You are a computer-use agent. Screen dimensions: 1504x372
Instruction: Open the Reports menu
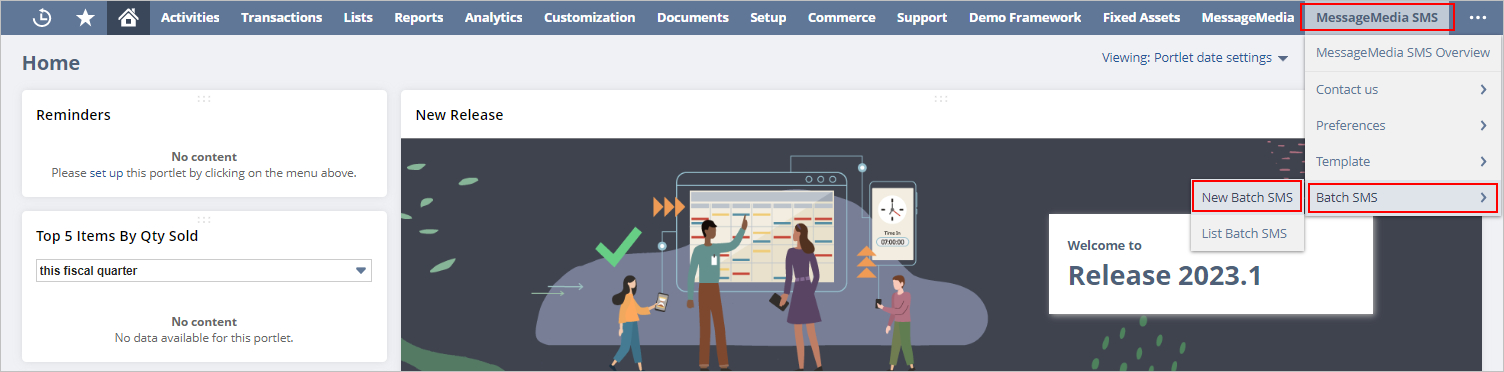click(x=418, y=18)
